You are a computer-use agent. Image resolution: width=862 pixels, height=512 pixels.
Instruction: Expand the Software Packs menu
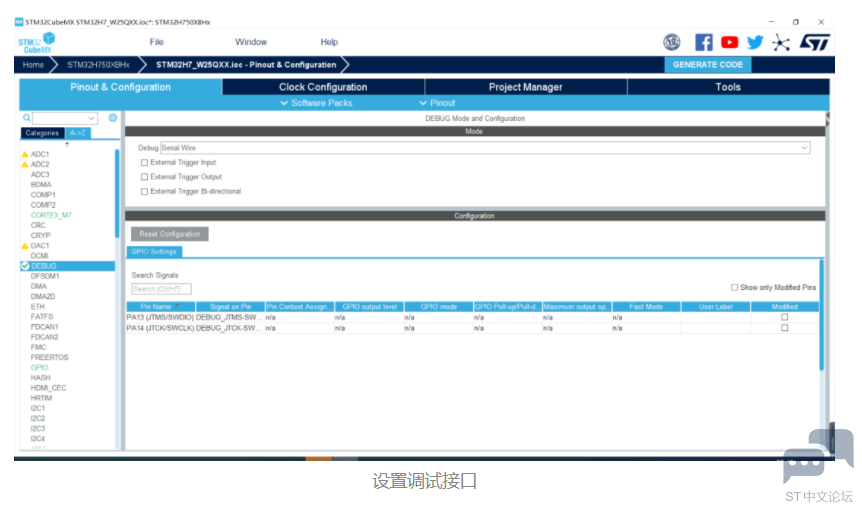(x=316, y=103)
